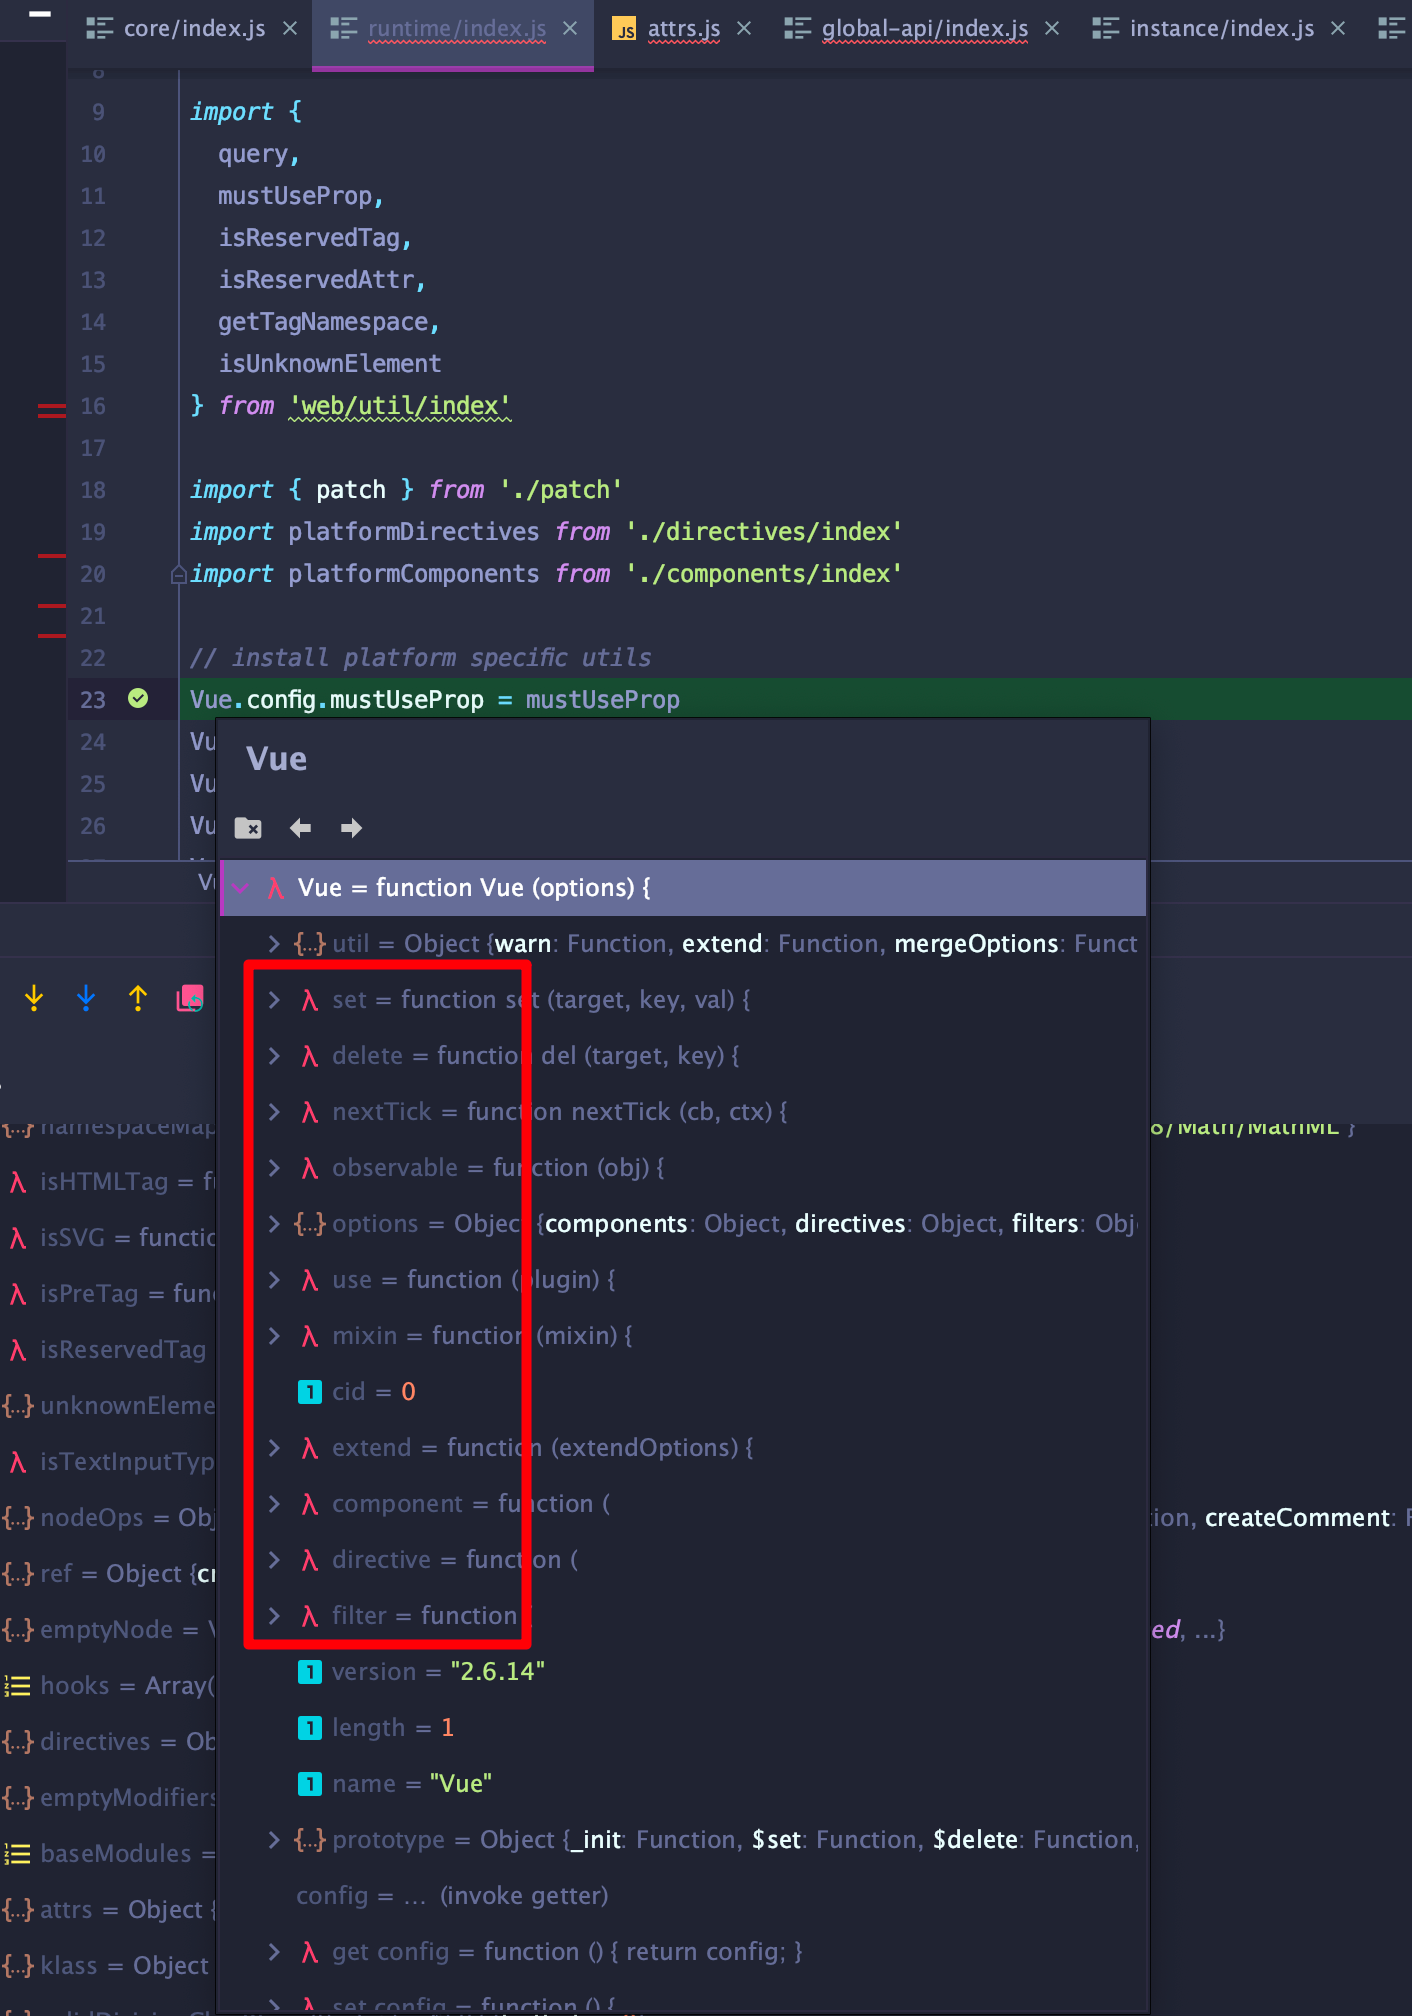This screenshot has width=1412, height=2016.
Task: Expand the component = function node
Action: [x=274, y=1504]
